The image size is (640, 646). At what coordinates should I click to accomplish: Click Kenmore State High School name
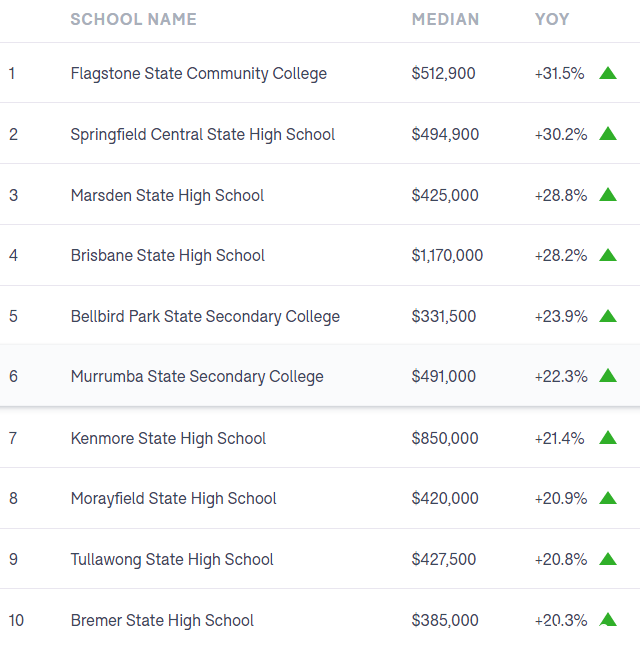tap(168, 438)
